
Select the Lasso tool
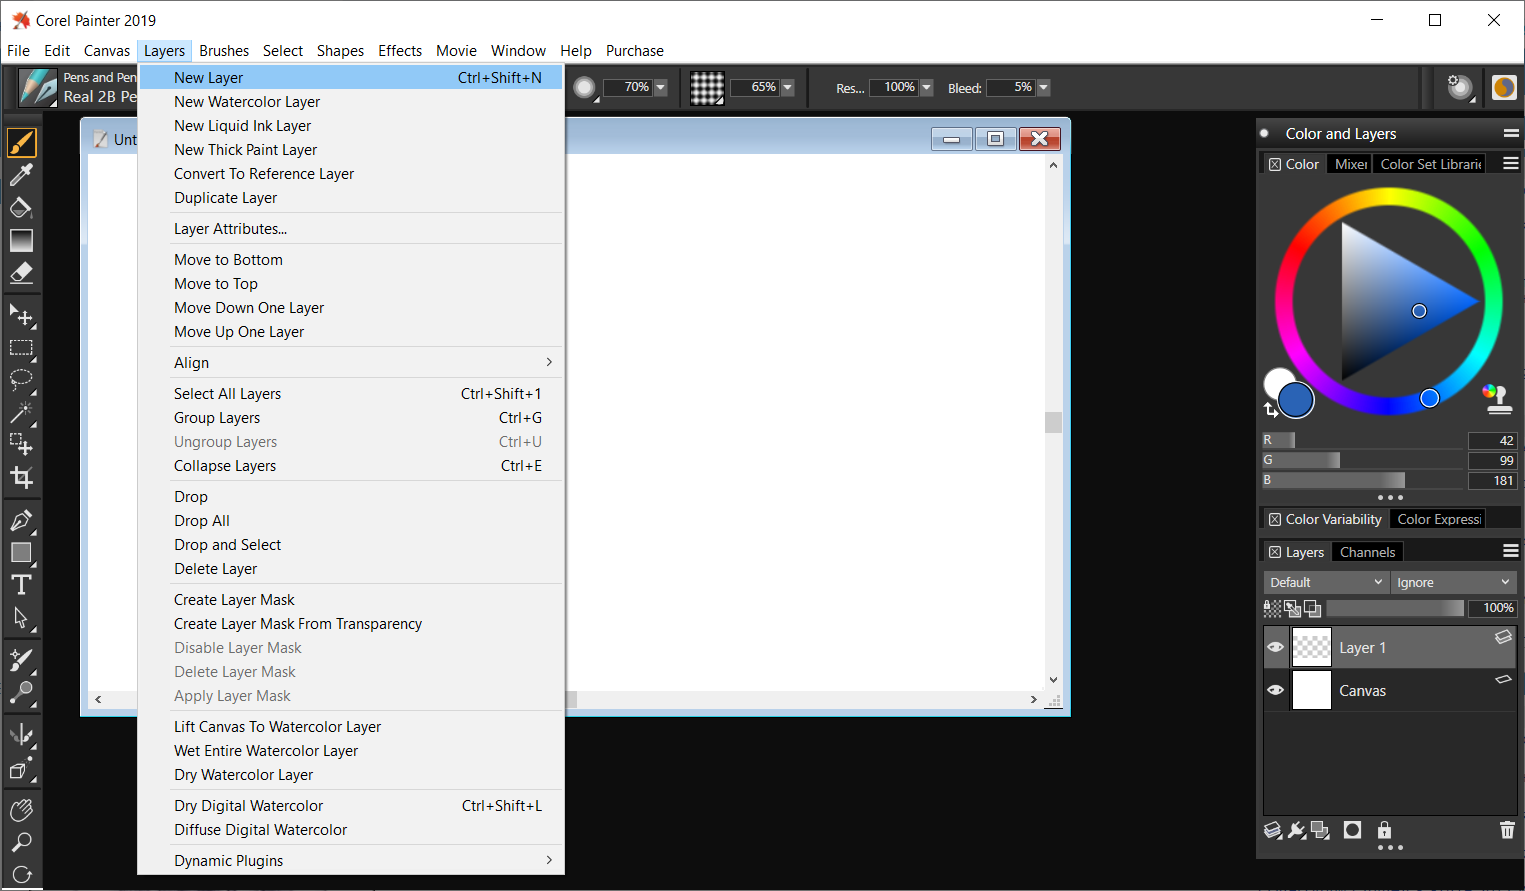pos(21,380)
